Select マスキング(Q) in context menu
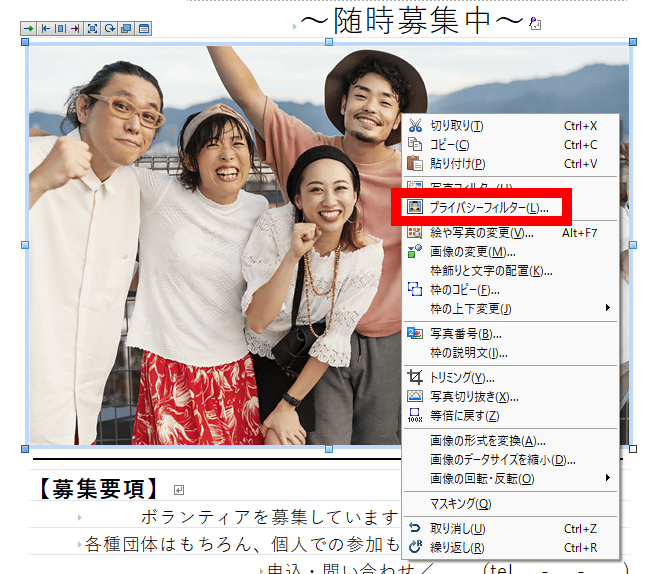This screenshot has width=667, height=574. [x=460, y=504]
